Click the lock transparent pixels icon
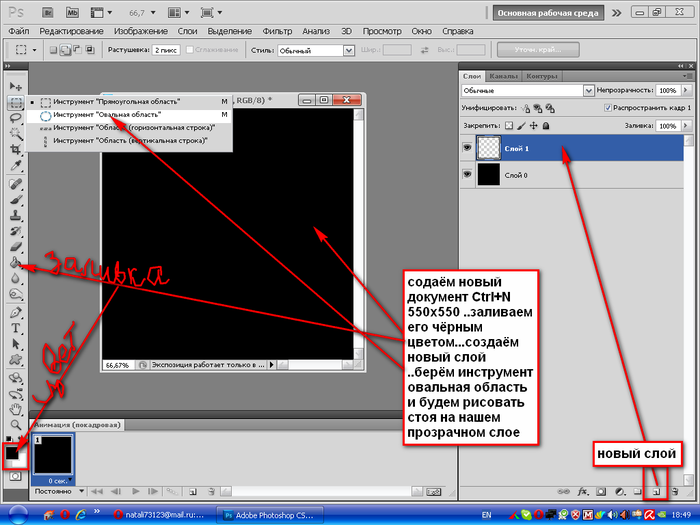This screenshot has width=700, height=525. pyautogui.click(x=508, y=126)
